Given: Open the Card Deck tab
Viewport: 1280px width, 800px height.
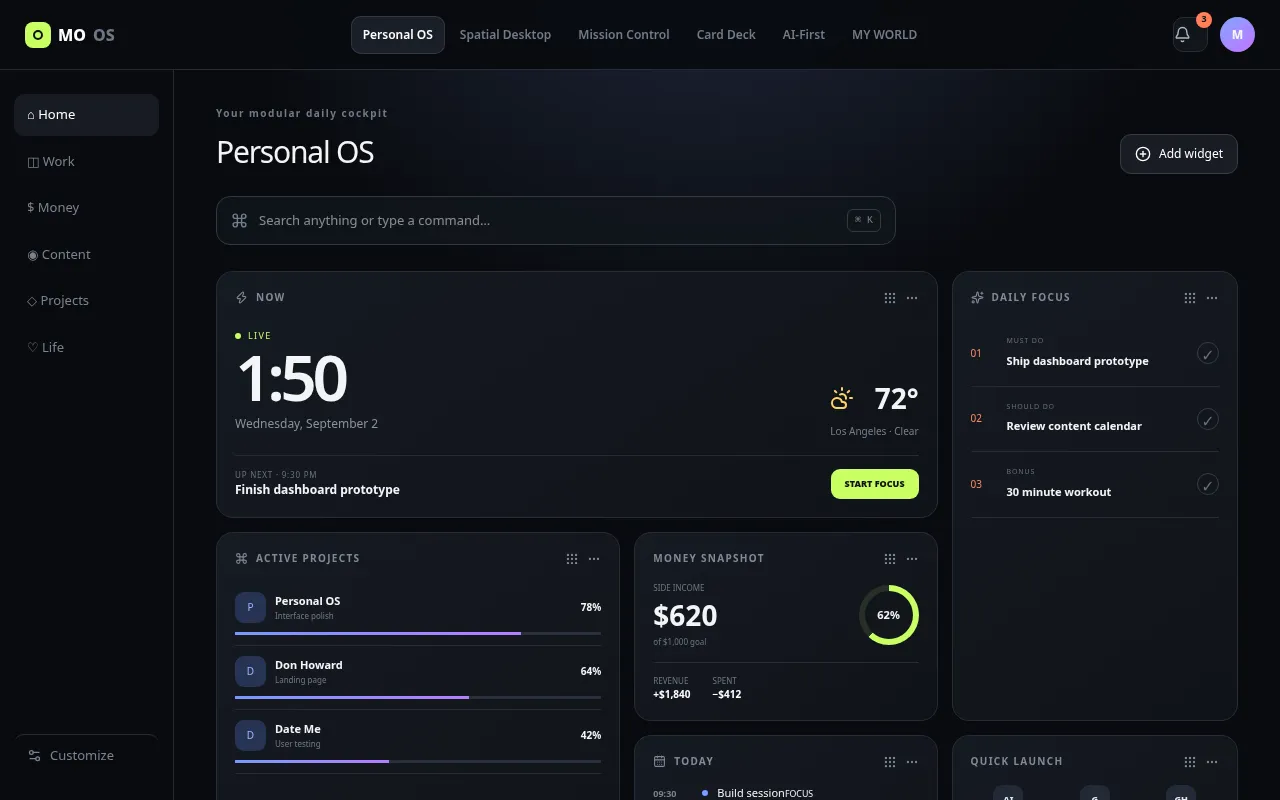Looking at the screenshot, I should tap(726, 35).
